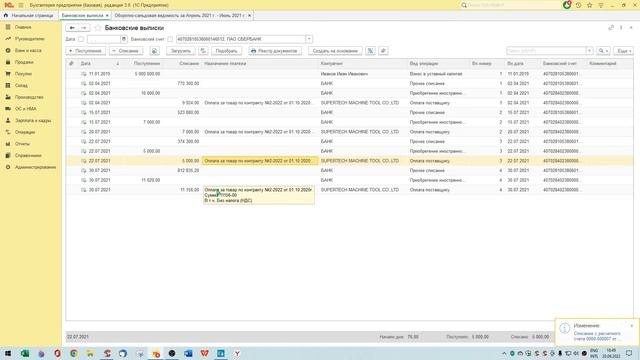Expand the list search field dropdown arrow
Screen dimensions: 640x360
[x=589, y=51]
